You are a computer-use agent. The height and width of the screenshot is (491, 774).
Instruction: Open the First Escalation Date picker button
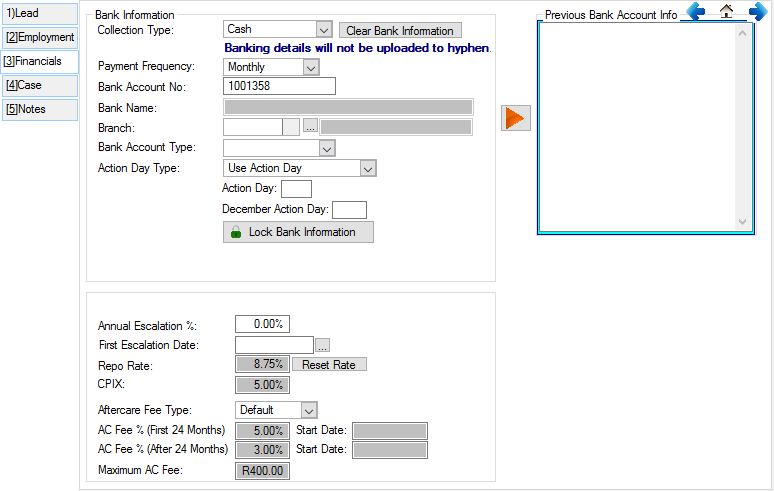click(x=322, y=345)
